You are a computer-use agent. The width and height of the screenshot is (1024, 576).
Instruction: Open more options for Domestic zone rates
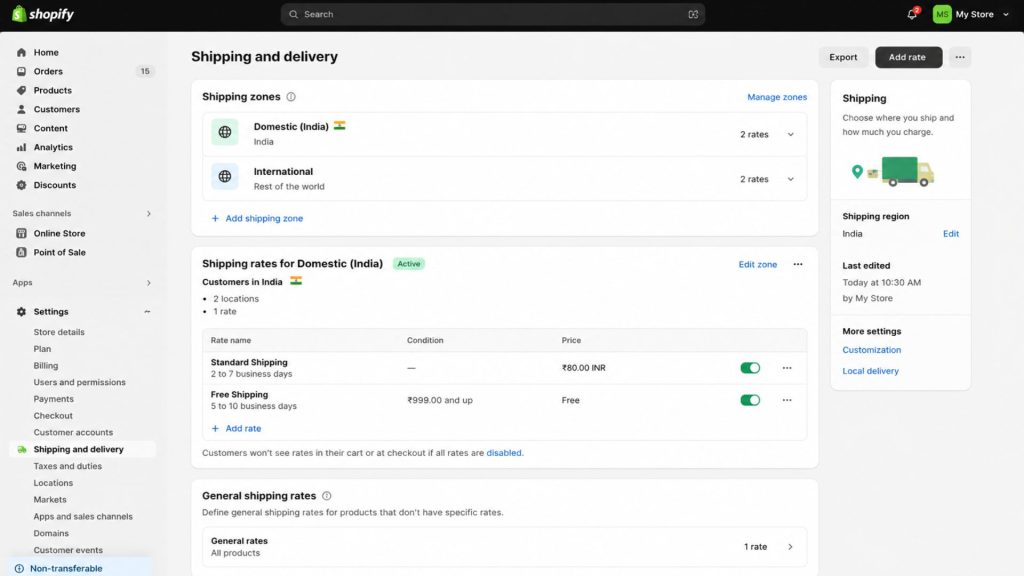[x=797, y=264]
